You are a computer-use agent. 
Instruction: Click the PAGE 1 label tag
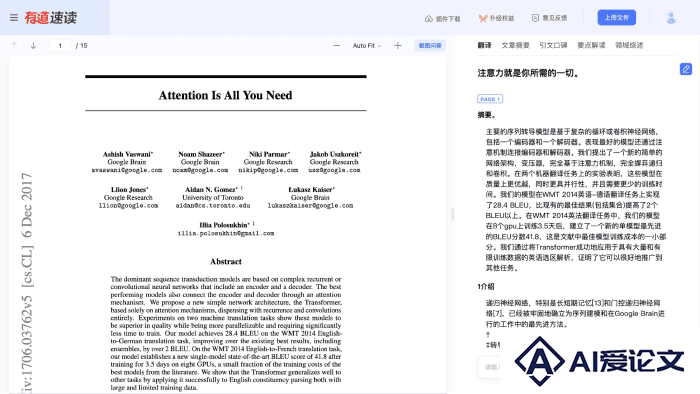coord(490,99)
